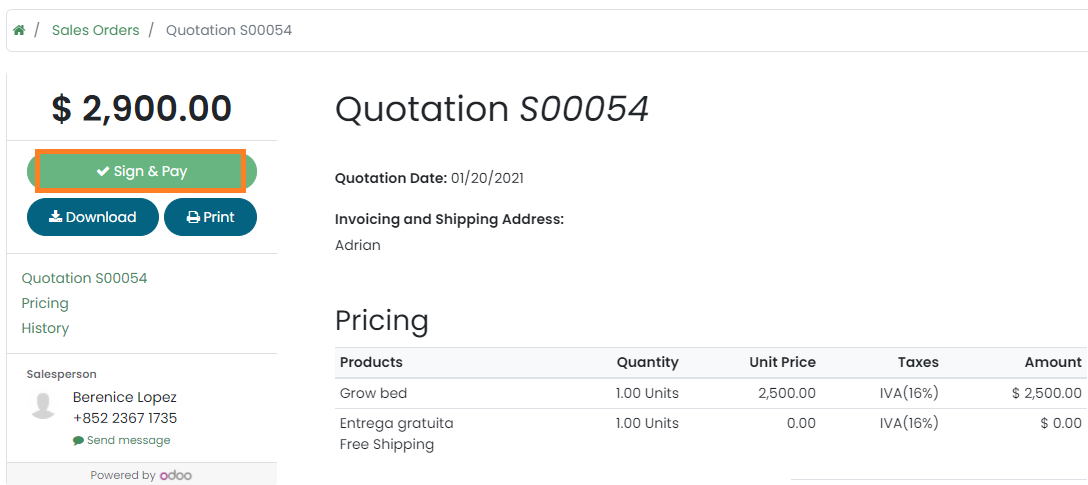Image resolution: width=1088 pixels, height=485 pixels.
Task: Click the home icon in breadcrumb
Action: 19,30
